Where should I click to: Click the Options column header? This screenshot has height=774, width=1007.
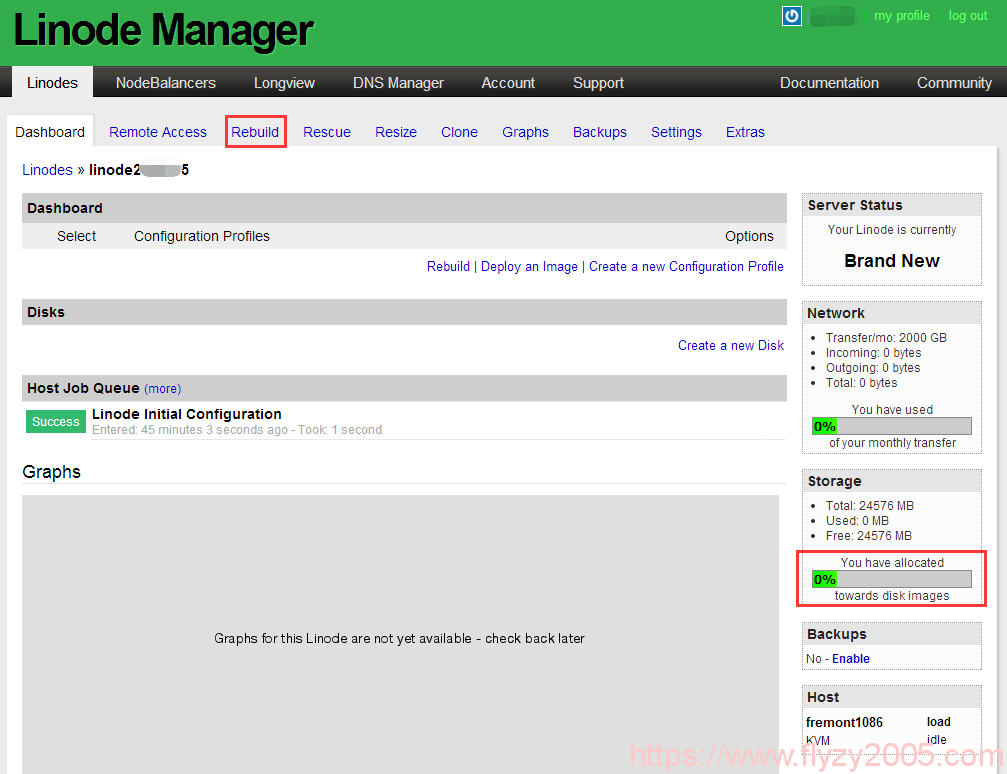(749, 236)
